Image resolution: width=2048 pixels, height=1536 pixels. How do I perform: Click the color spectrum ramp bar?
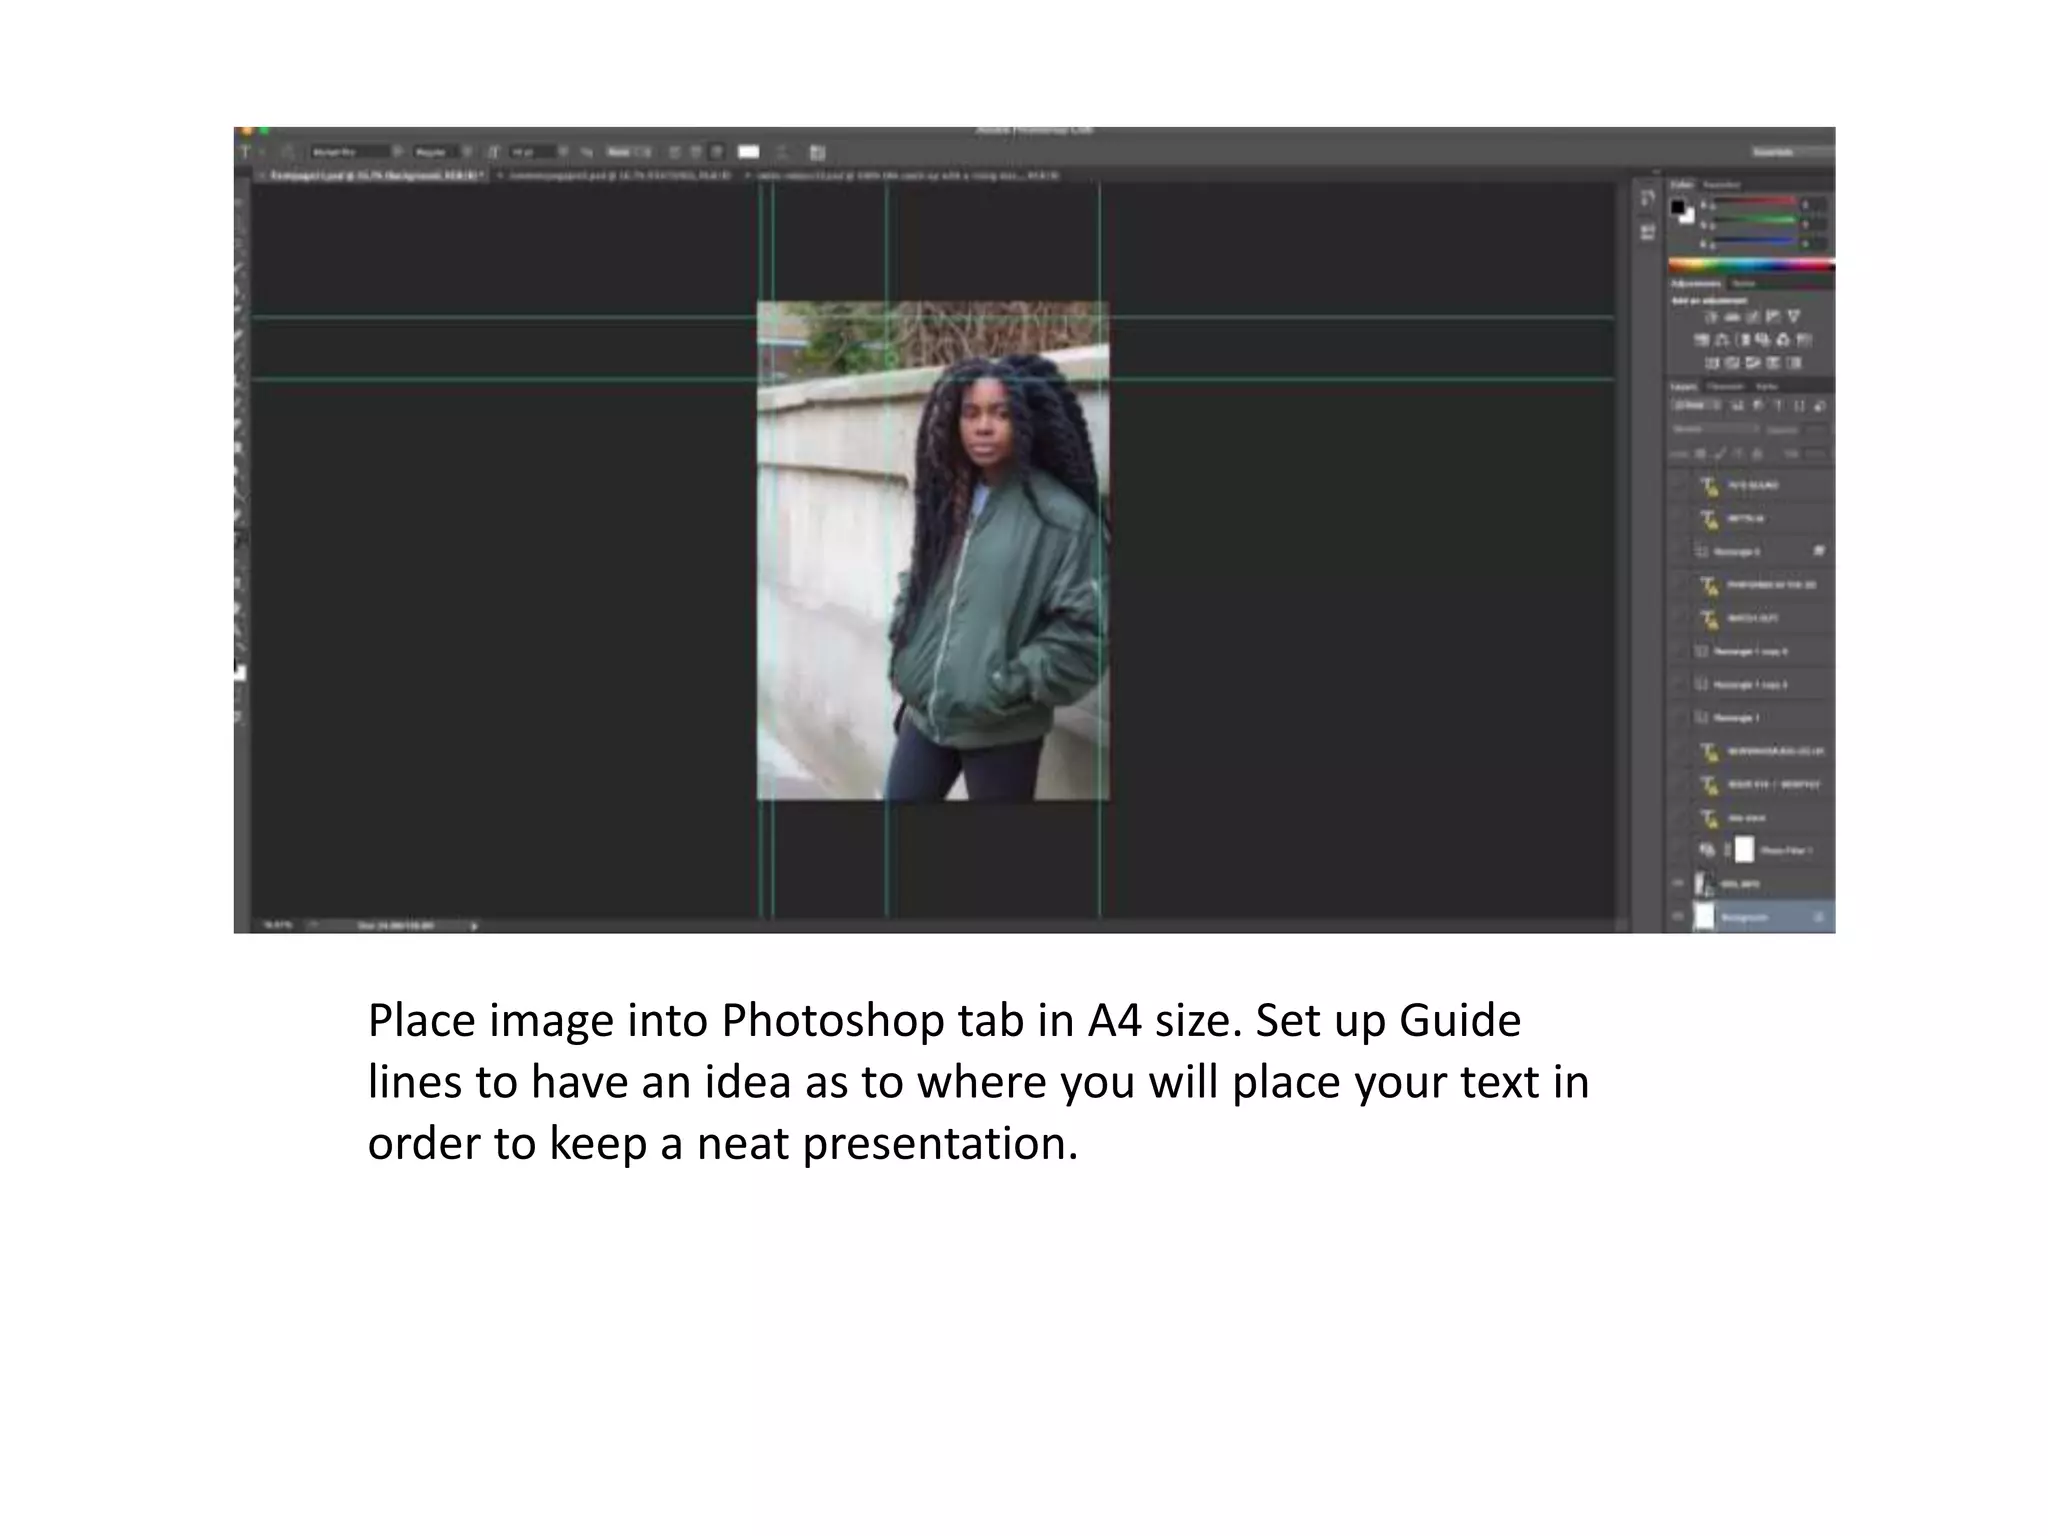point(1750,265)
